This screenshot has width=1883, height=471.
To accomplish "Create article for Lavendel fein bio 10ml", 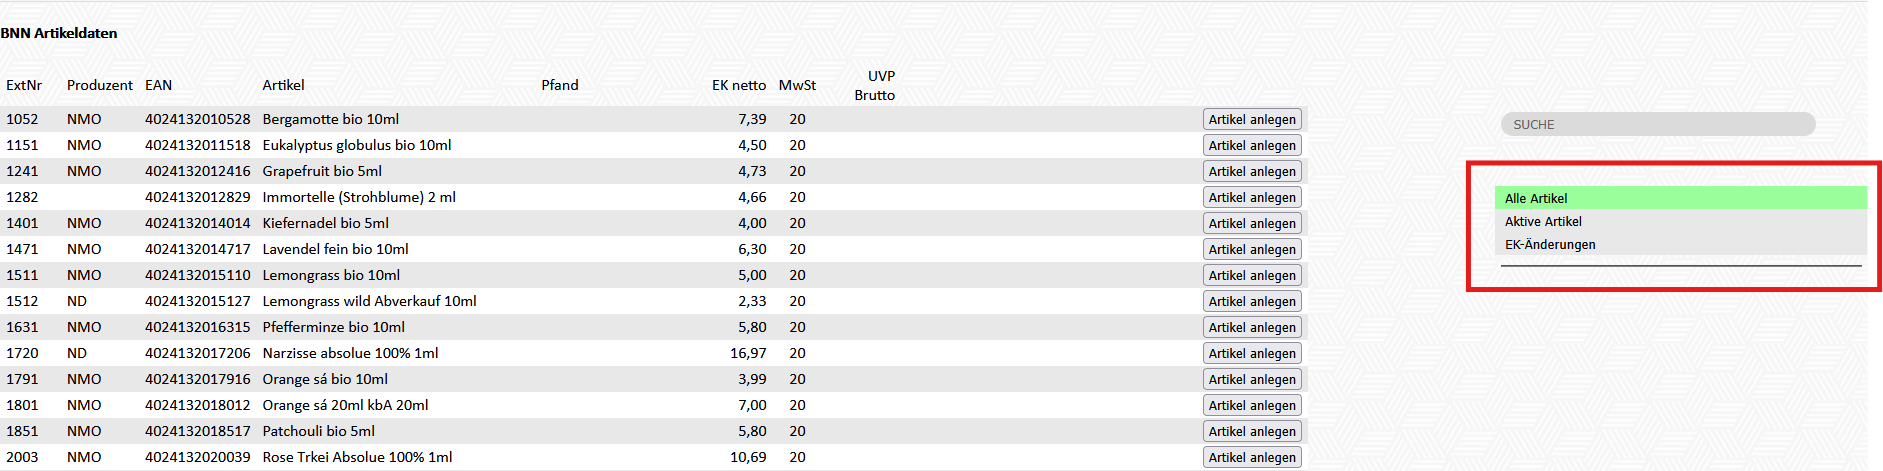I will (x=1251, y=249).
